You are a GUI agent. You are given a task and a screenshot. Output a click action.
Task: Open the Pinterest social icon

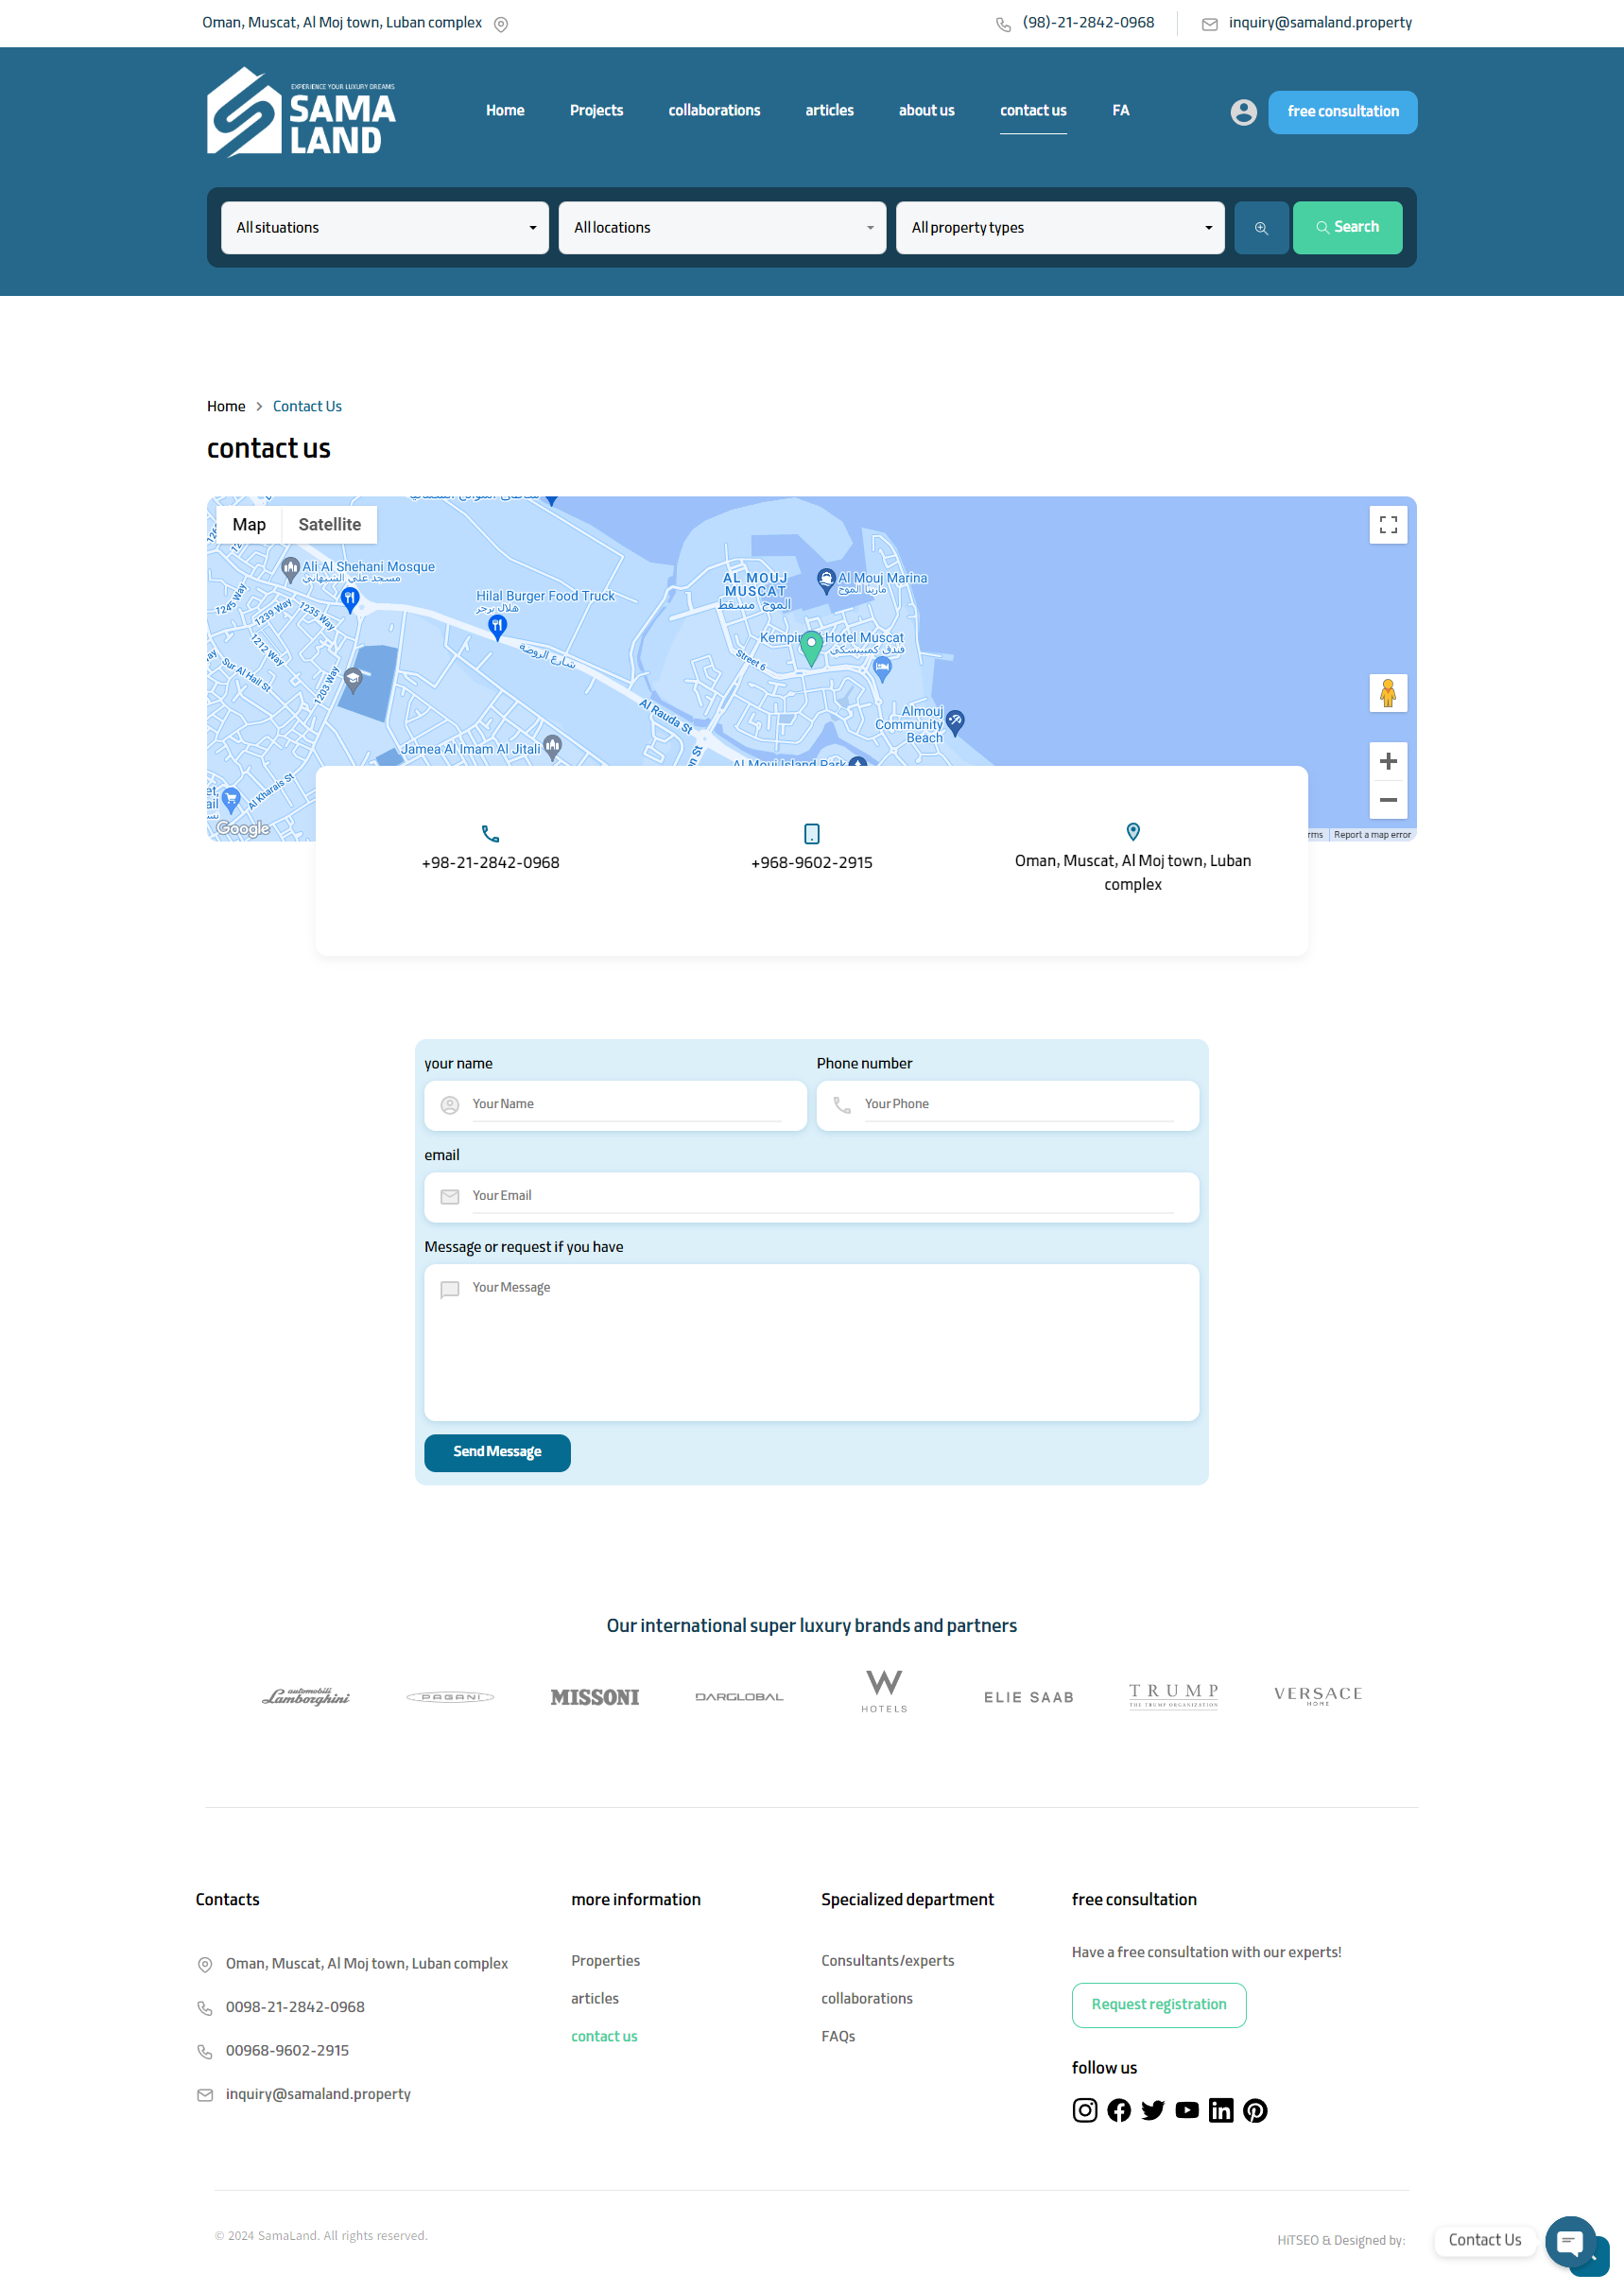click(1254, 2110)
